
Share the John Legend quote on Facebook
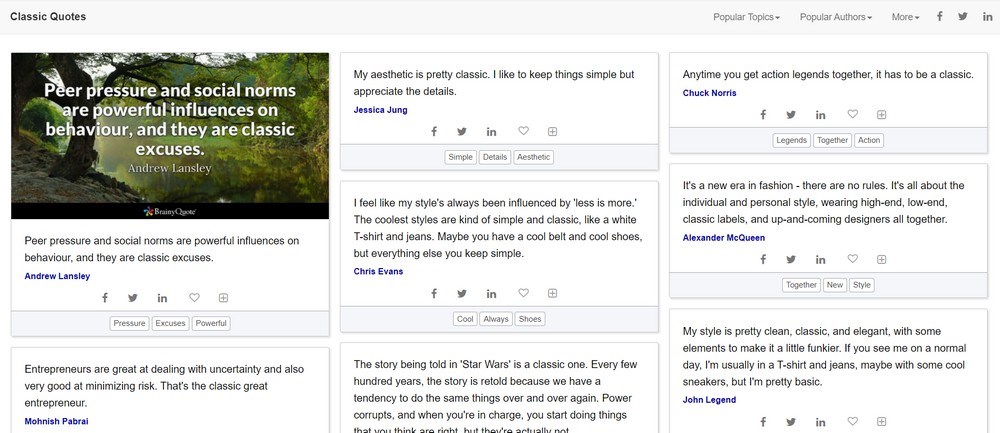click(x=763, y=422)
